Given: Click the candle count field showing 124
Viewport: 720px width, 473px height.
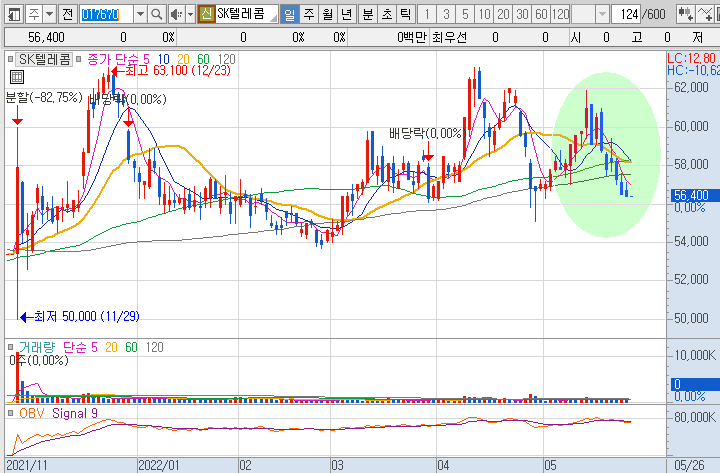Looking at the screenshot, I should [x=626, y=15].
